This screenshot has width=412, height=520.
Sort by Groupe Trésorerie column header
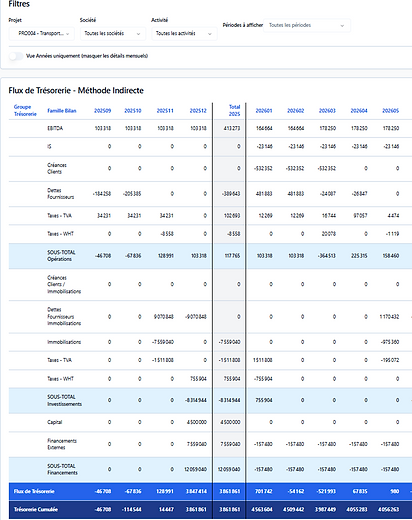(x=25, y=110)
